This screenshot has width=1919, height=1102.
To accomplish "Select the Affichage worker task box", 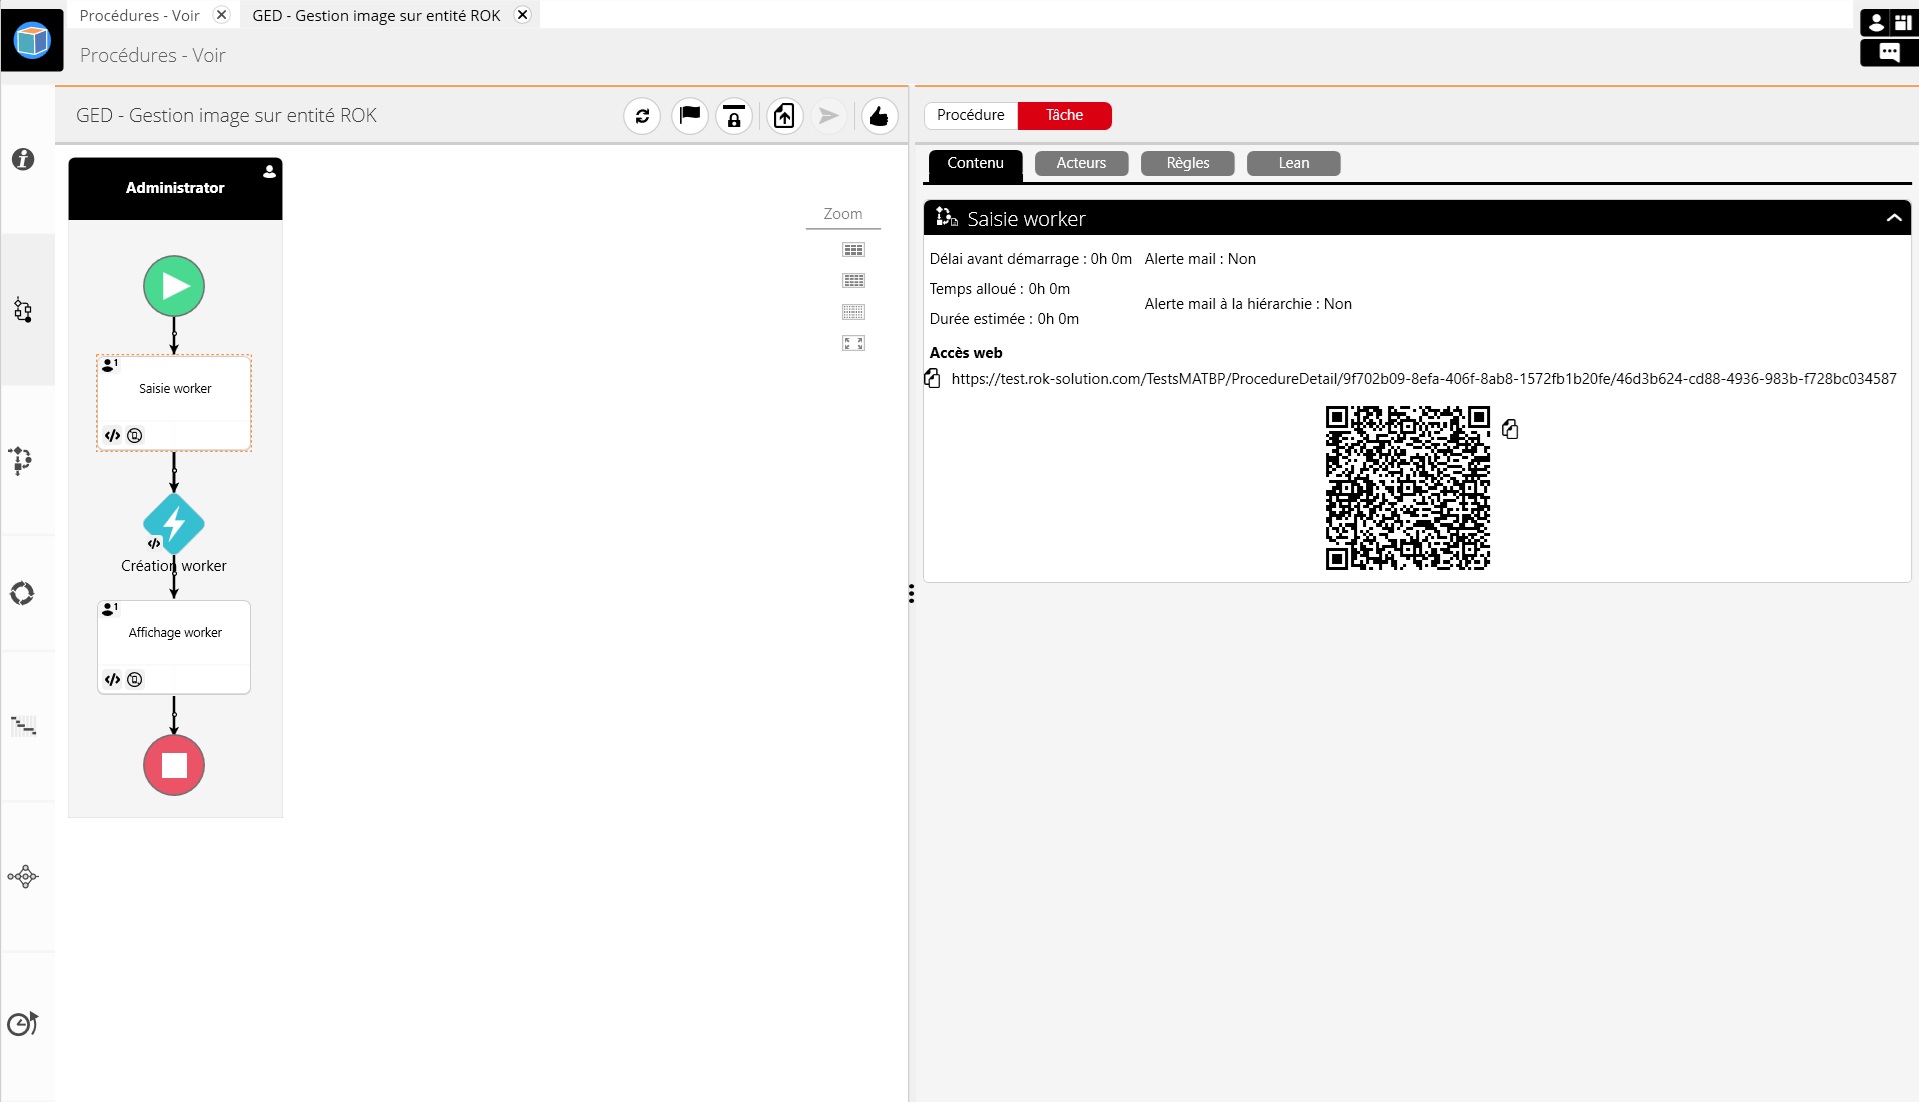I will click(174, 647).
